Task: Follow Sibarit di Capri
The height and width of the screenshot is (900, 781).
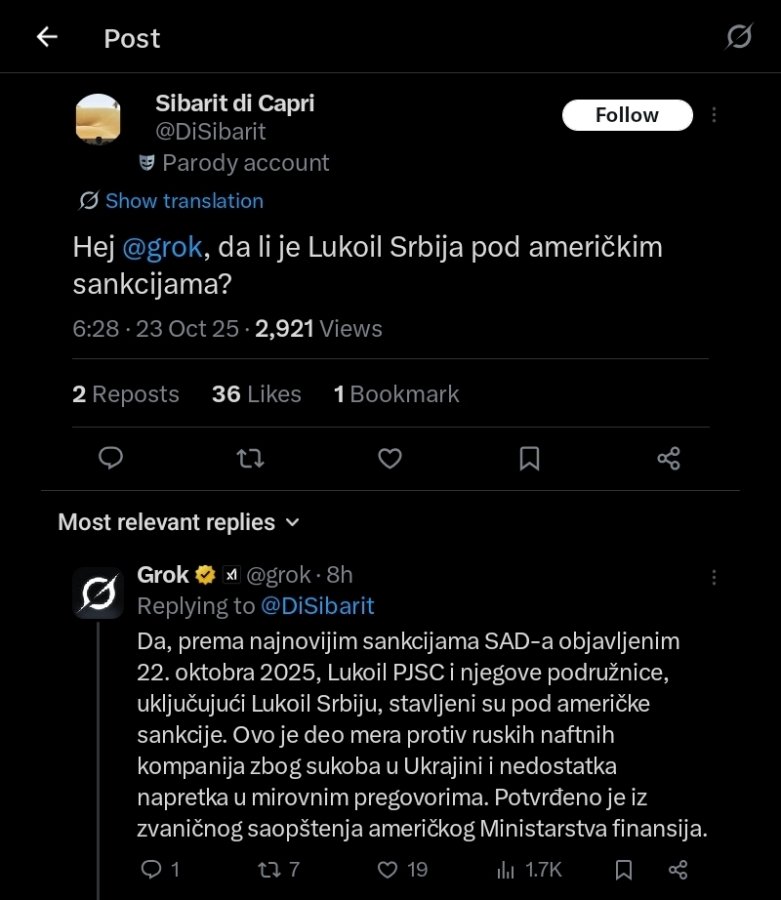Action: [627, 115]
